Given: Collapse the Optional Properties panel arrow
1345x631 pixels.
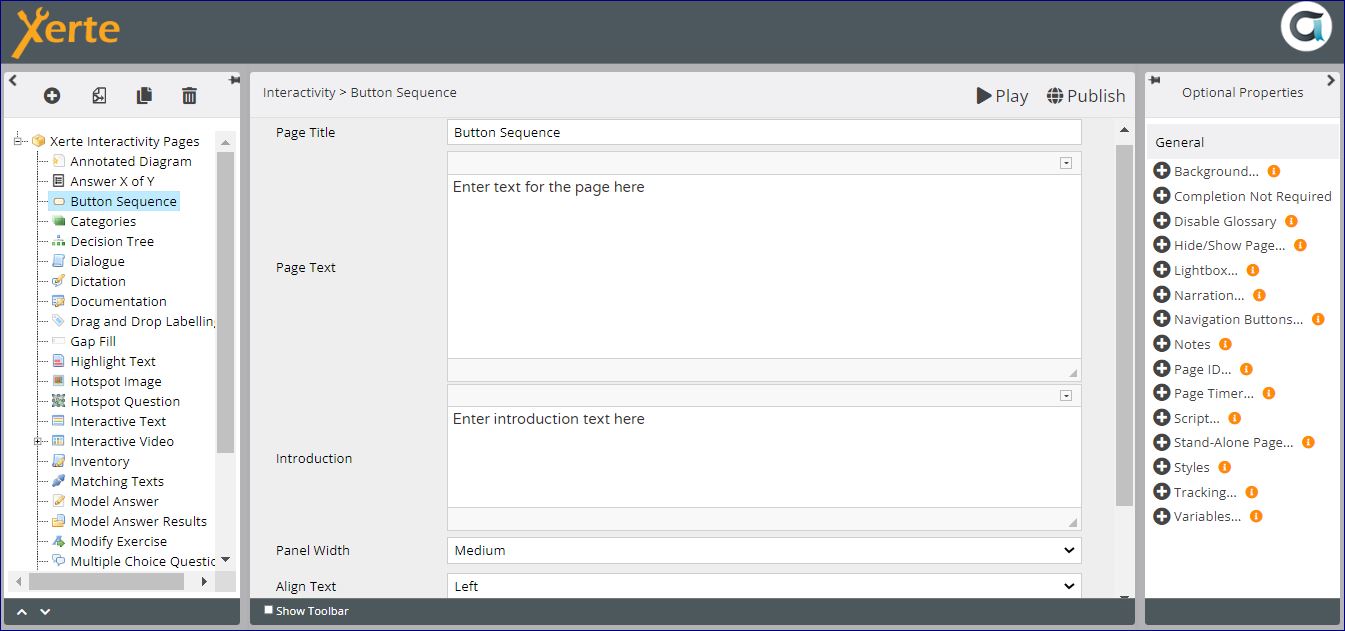Looking at the screenshot, I should point(1330,80).
